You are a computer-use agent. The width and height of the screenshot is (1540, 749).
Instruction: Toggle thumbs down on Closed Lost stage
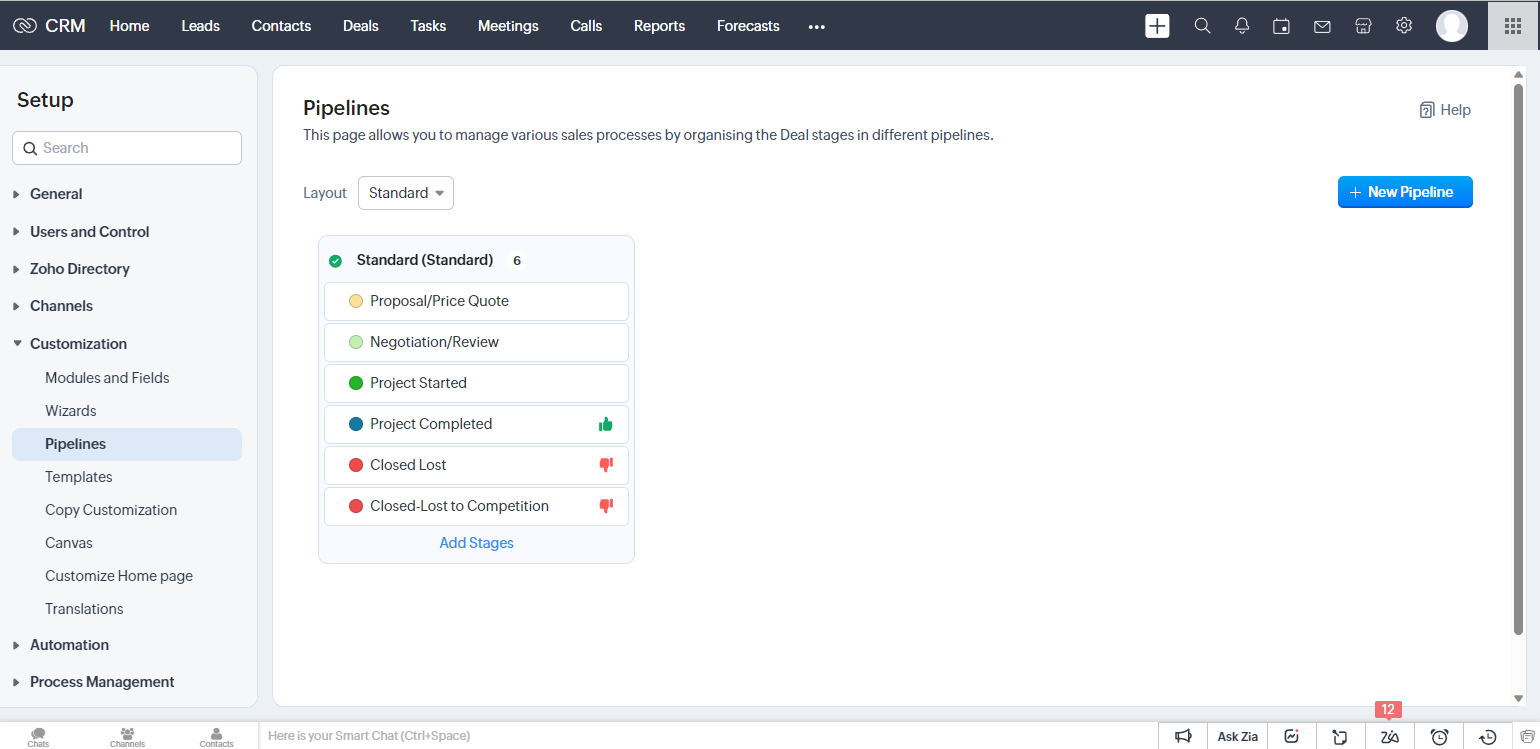(x=605, y=464)
